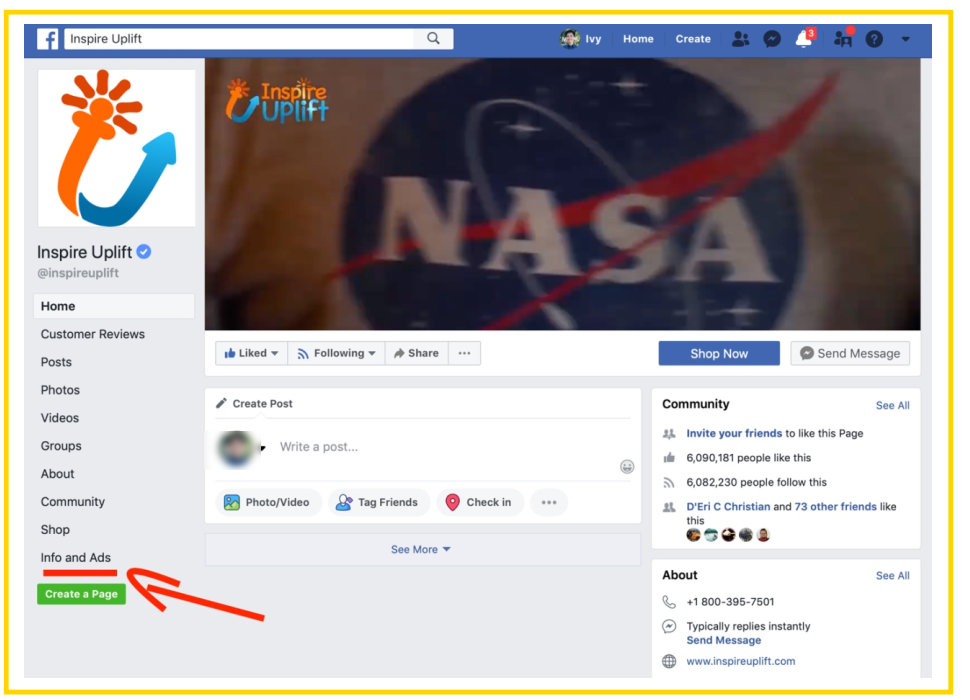Open the friend requests icon
This screenshot has width=970, height=700.
point(740,39)
